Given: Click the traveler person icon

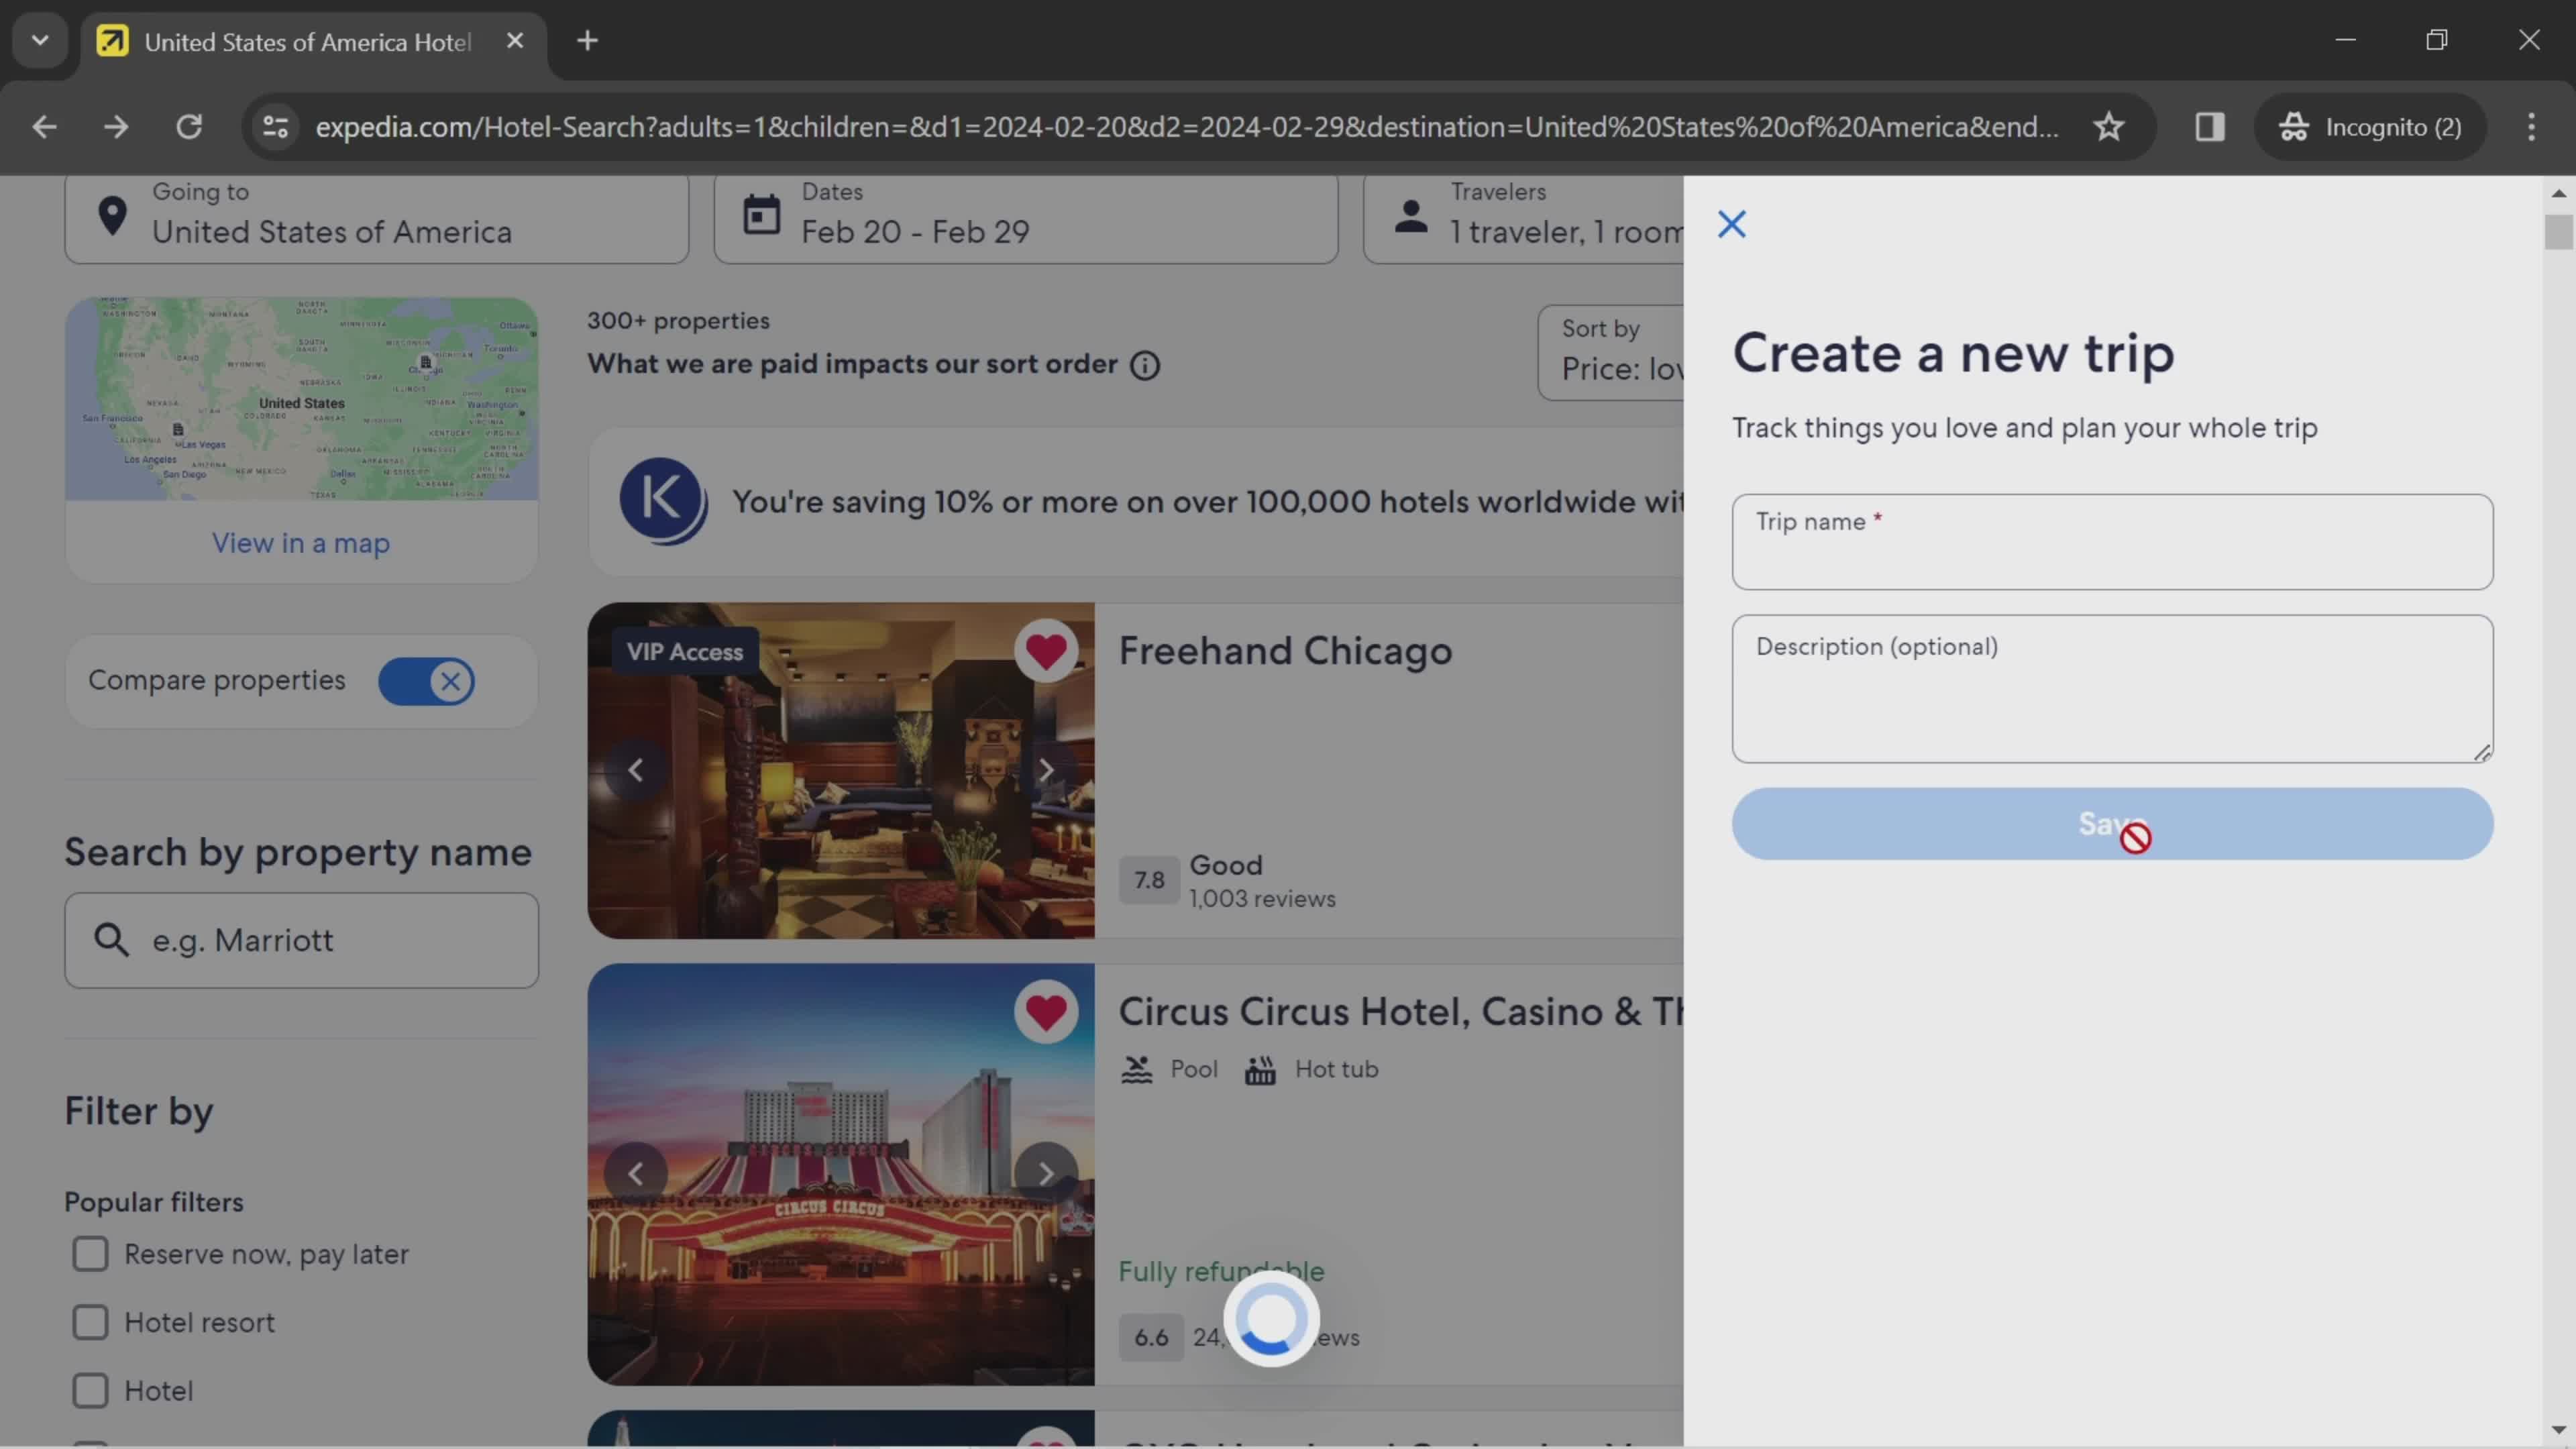Looking at the screenshot, I should (x=1411, y=216).
